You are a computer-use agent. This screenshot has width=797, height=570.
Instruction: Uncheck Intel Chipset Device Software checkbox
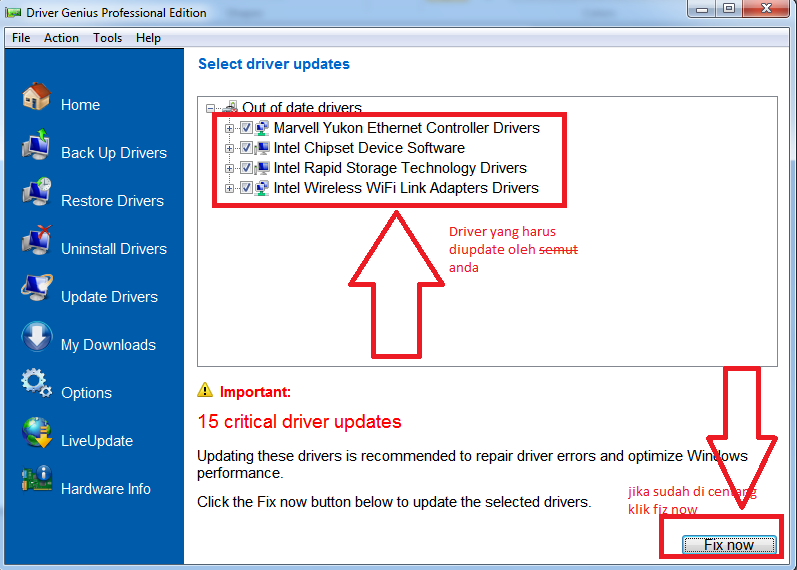pyautogui.click(x=246, y=148)
